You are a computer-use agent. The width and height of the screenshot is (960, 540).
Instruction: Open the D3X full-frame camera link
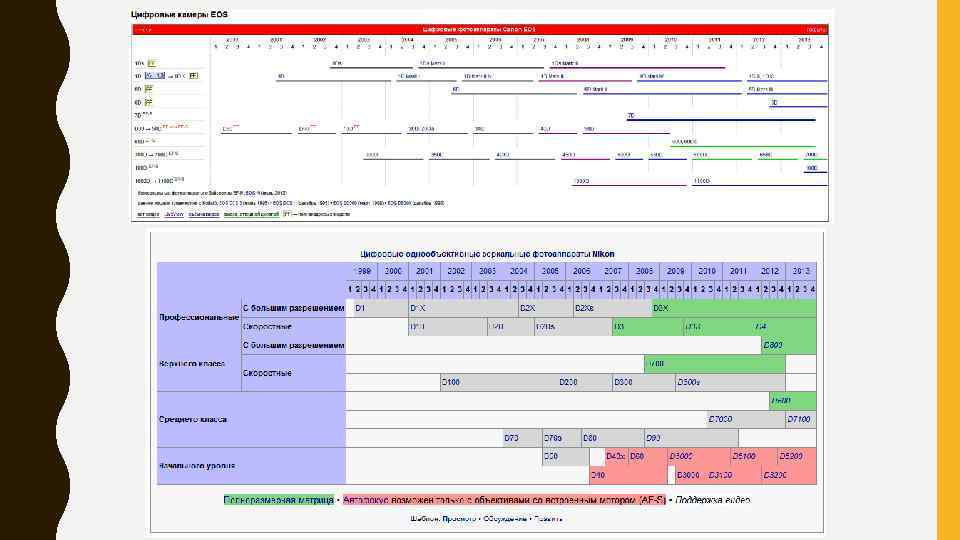point(661,308)
